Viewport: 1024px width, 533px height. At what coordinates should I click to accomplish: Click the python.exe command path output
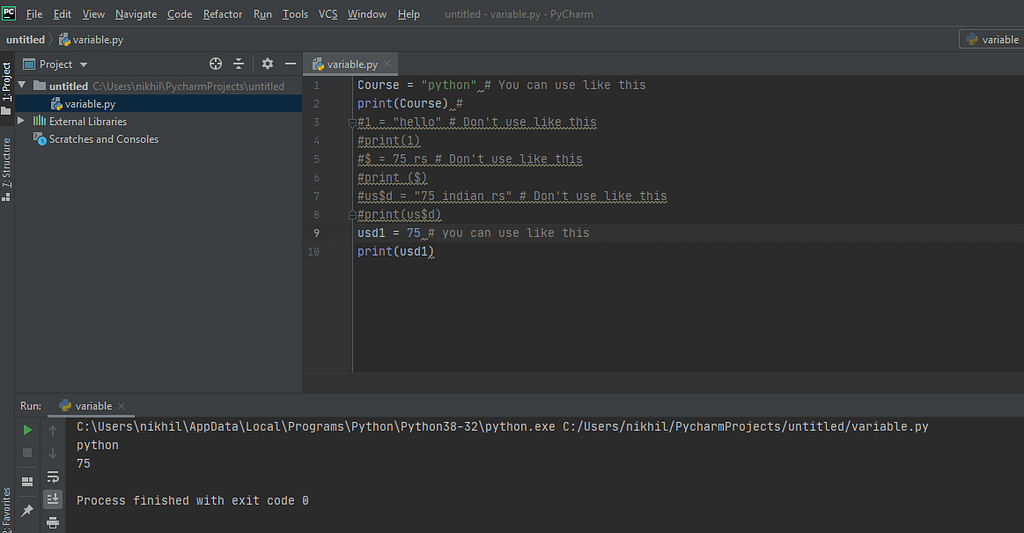pyautogui.click(x=502, y=427)
